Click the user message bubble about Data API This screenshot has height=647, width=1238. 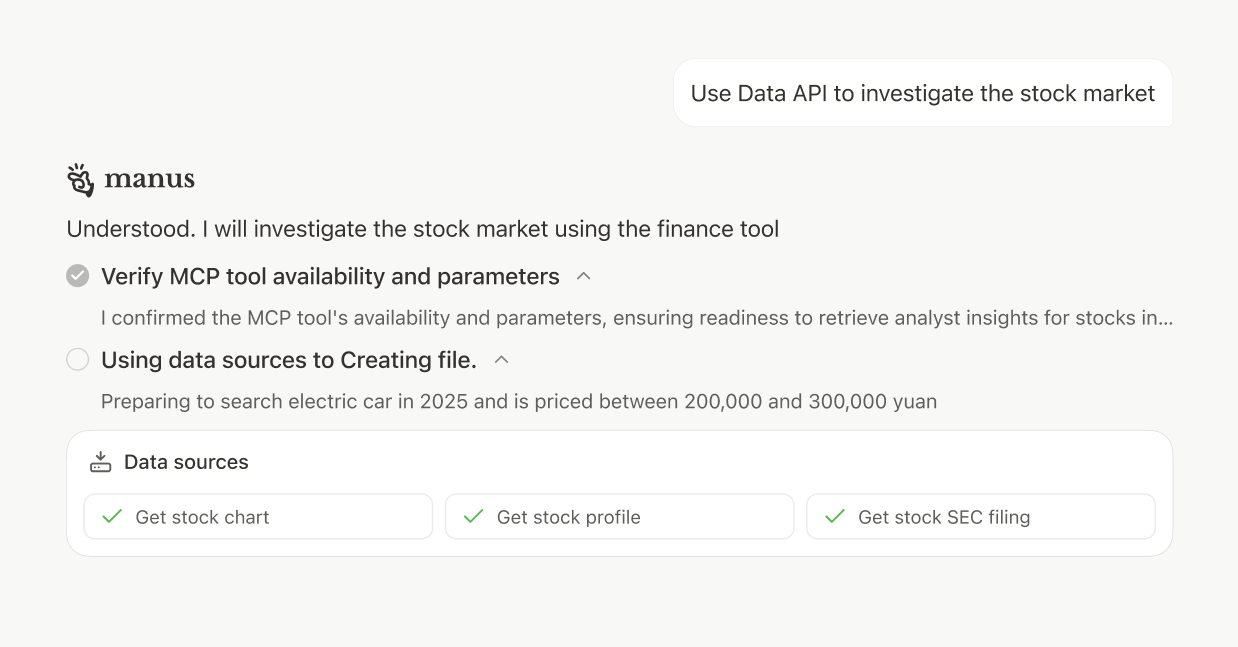click(922, 92)
